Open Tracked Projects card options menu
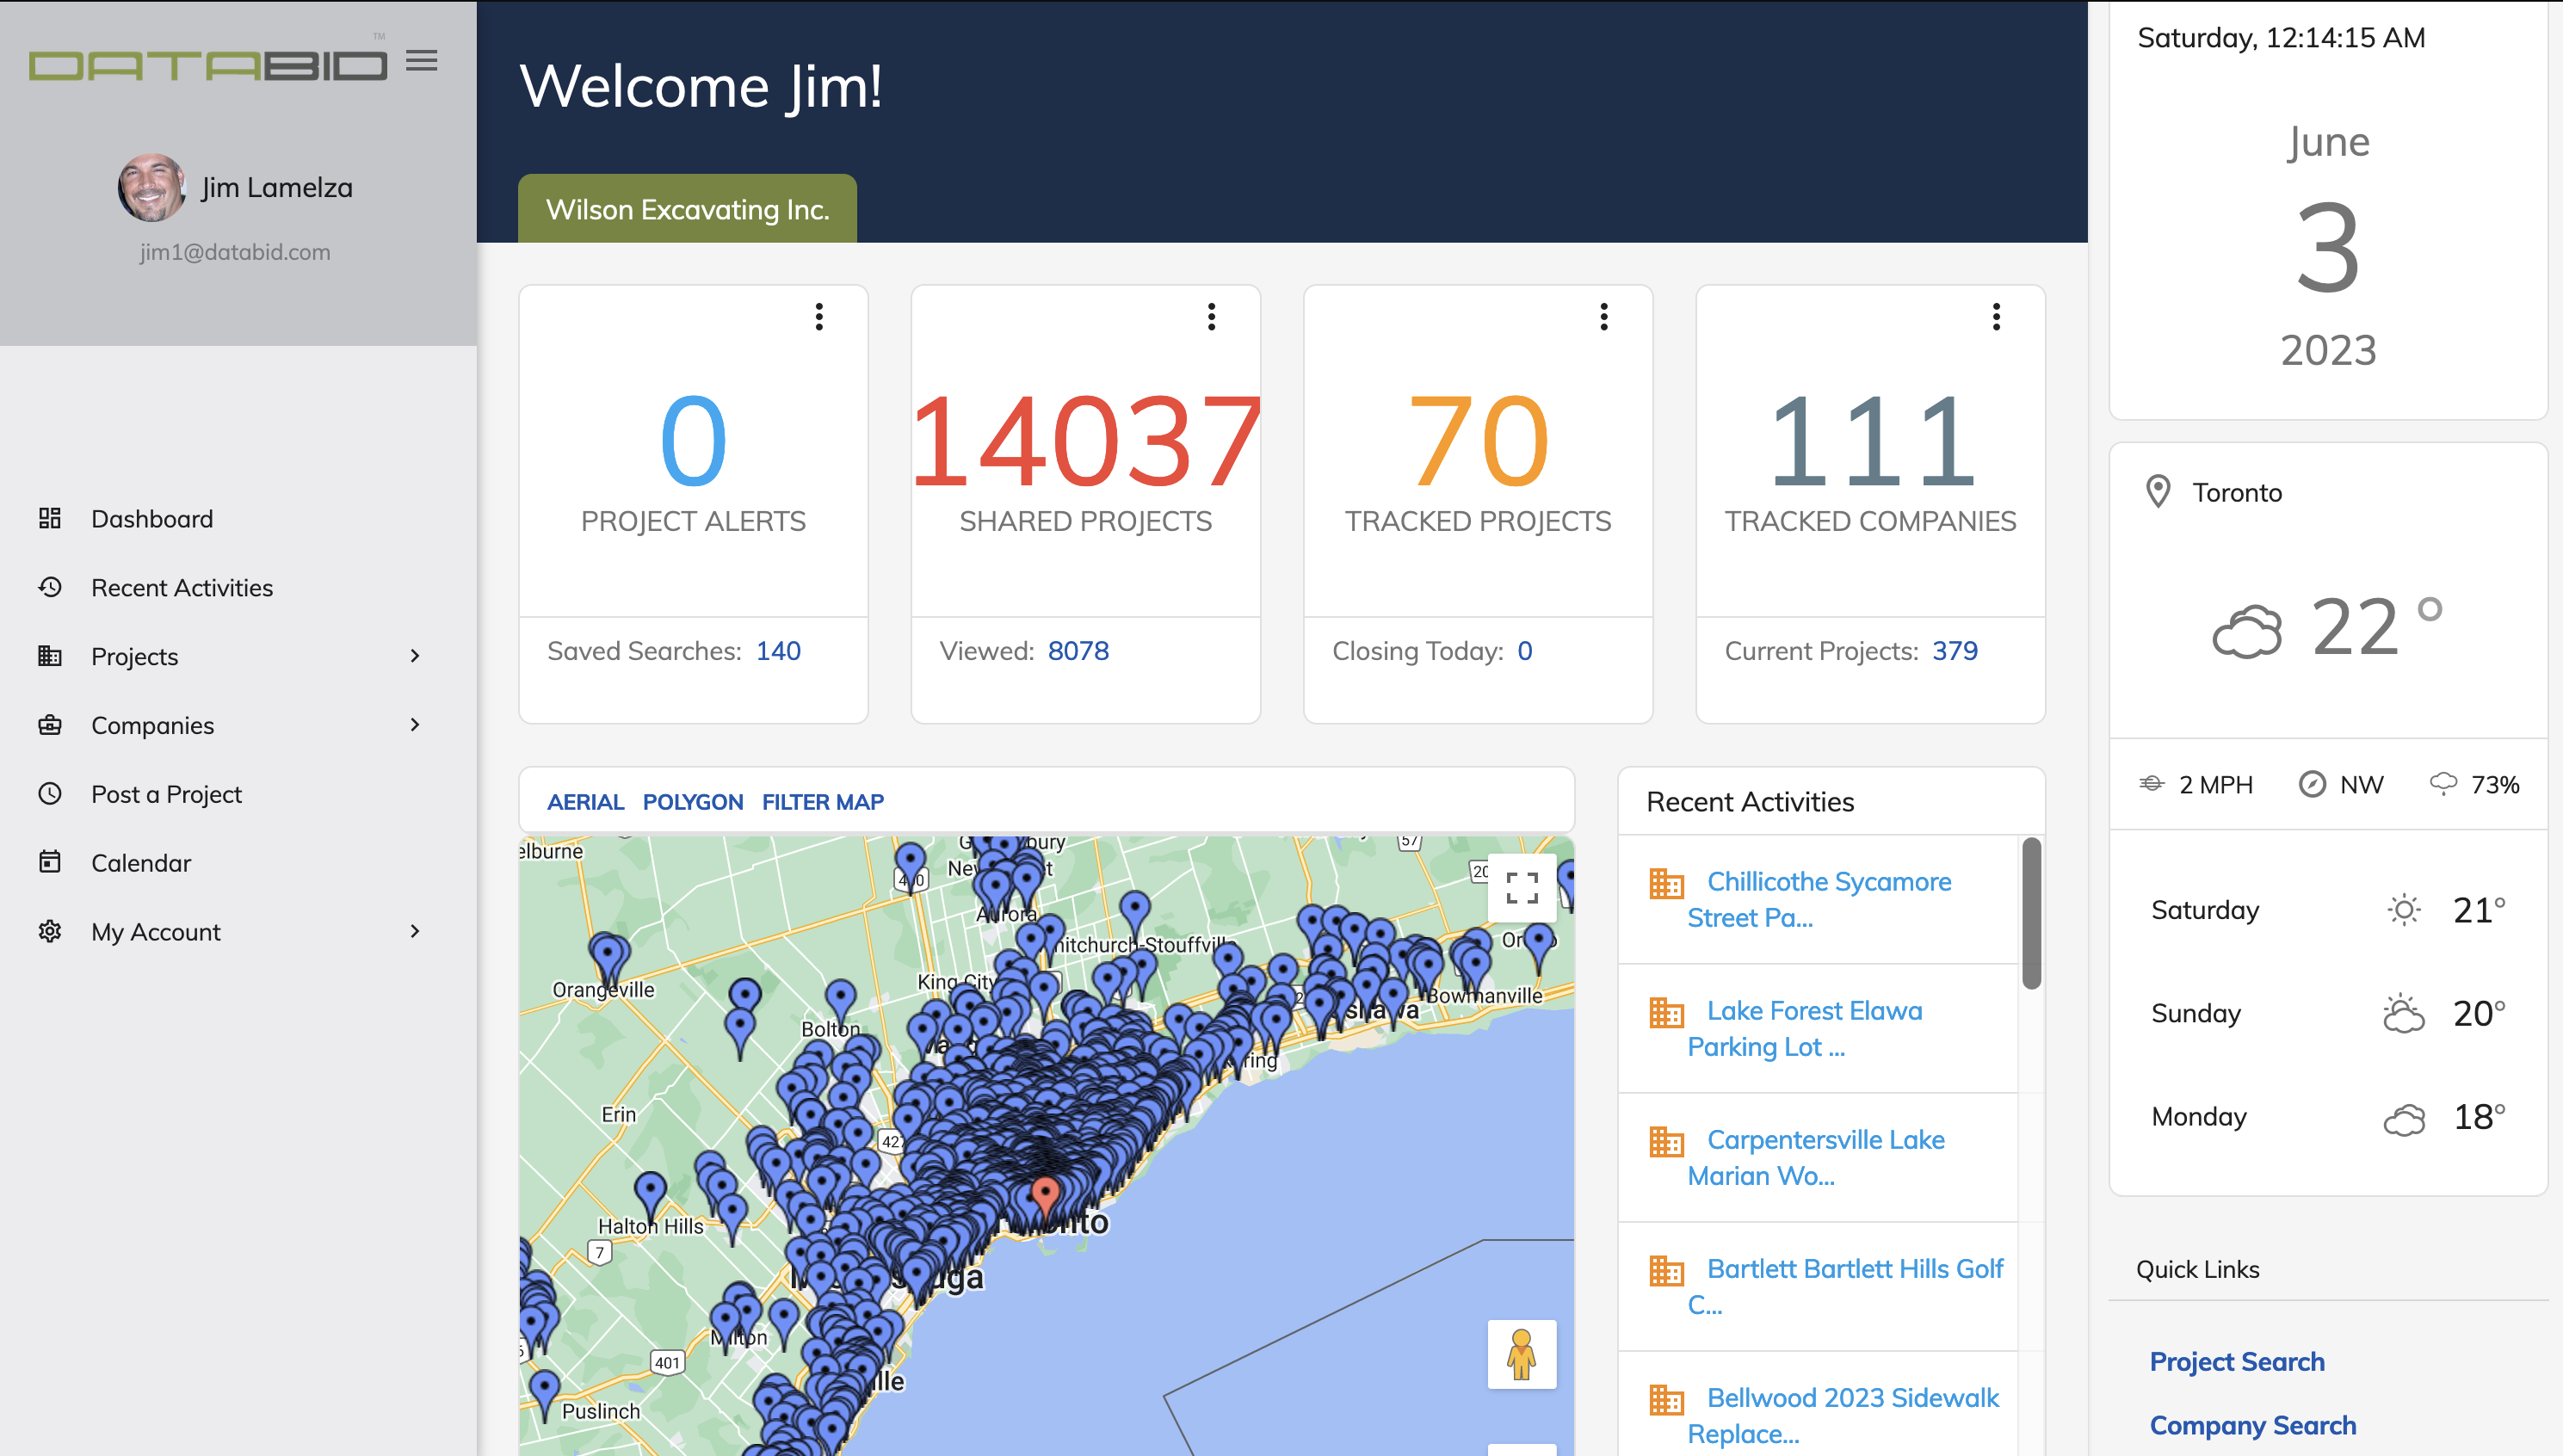Viewport: 2563px width, 1456px height. 1604,317
